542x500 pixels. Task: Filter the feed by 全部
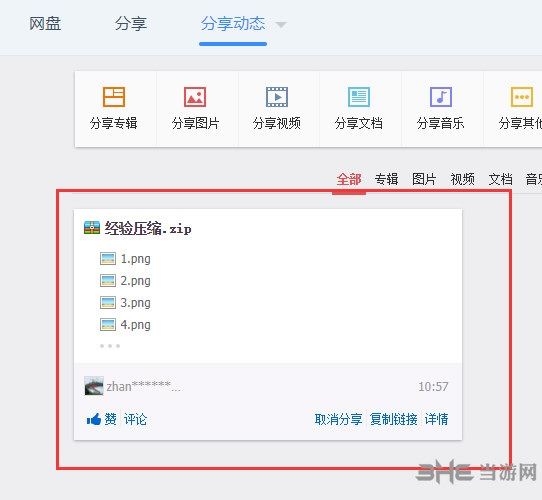349,179
